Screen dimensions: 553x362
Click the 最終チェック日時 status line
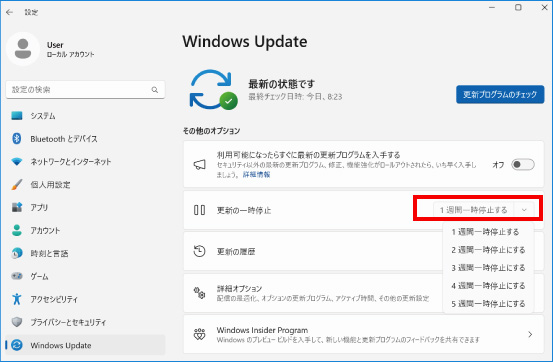(295, 97)
